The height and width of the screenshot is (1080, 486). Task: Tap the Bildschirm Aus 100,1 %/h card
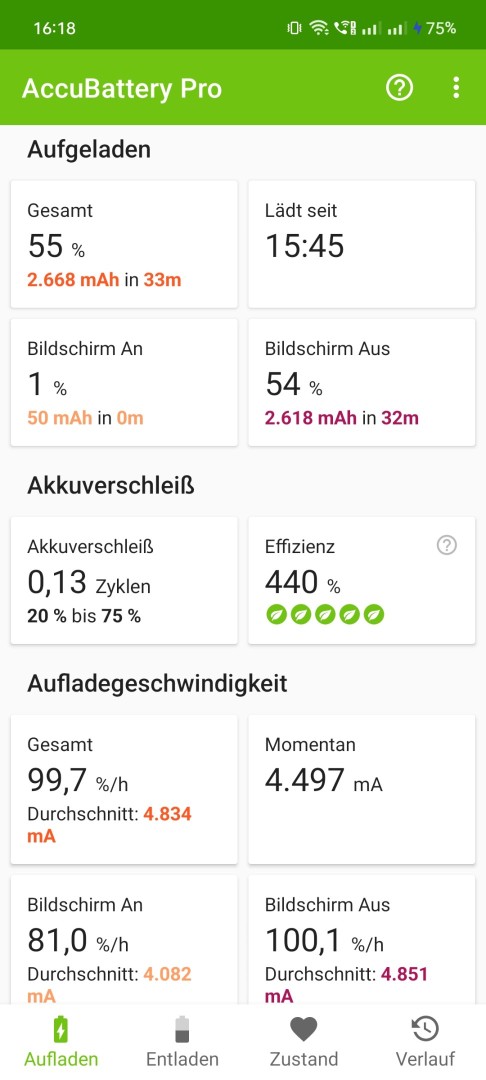coord(361,939)
